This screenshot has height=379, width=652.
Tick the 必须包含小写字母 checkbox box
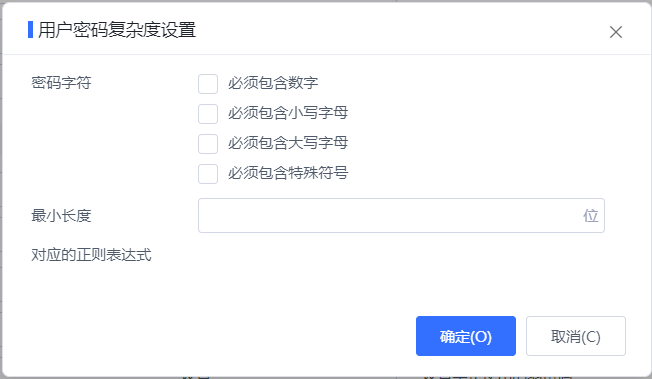pyautogui.click(x=208, y=114)
